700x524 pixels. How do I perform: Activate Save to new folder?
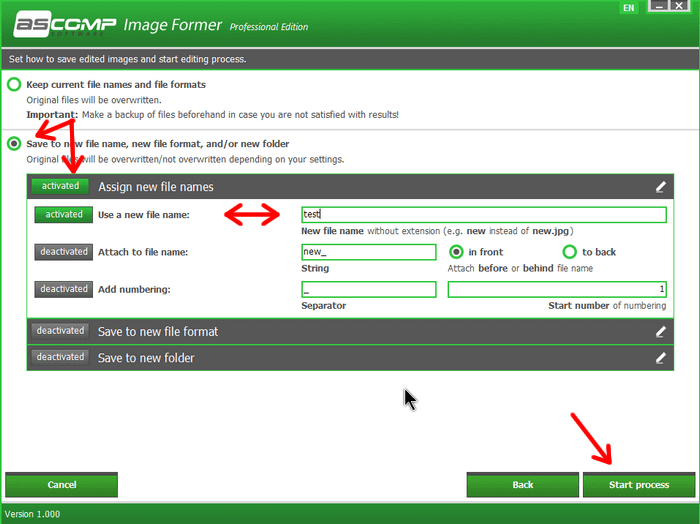pos(60,357)
